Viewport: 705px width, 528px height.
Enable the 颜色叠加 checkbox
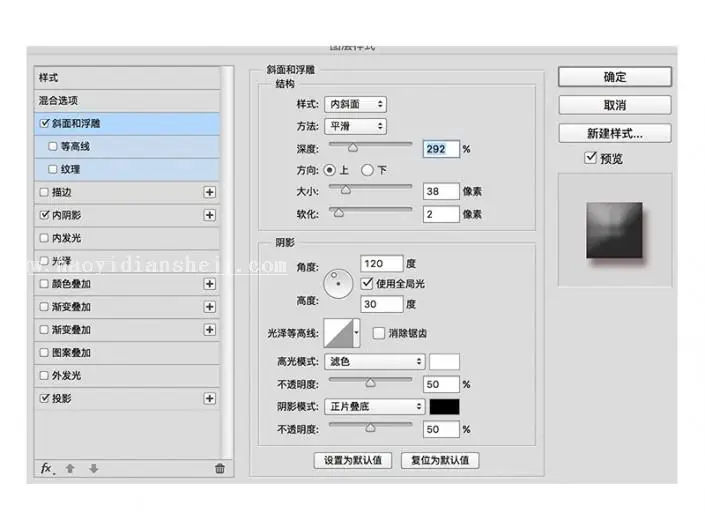click(44, 284)
